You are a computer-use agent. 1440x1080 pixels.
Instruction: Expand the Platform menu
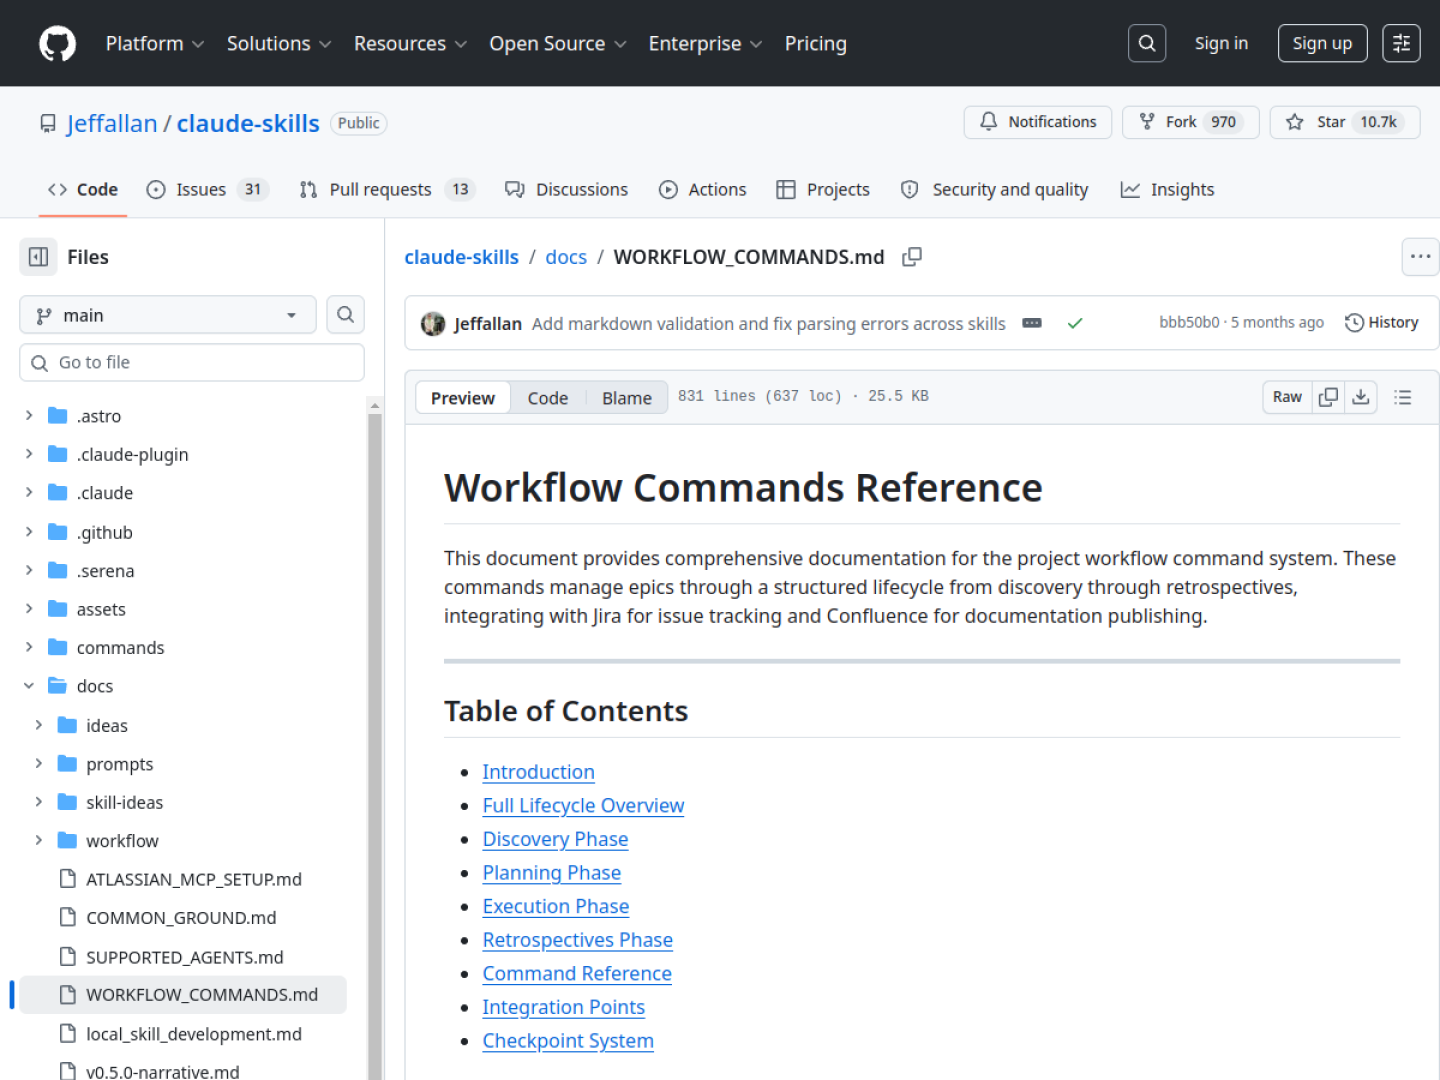tap(155, 43)
